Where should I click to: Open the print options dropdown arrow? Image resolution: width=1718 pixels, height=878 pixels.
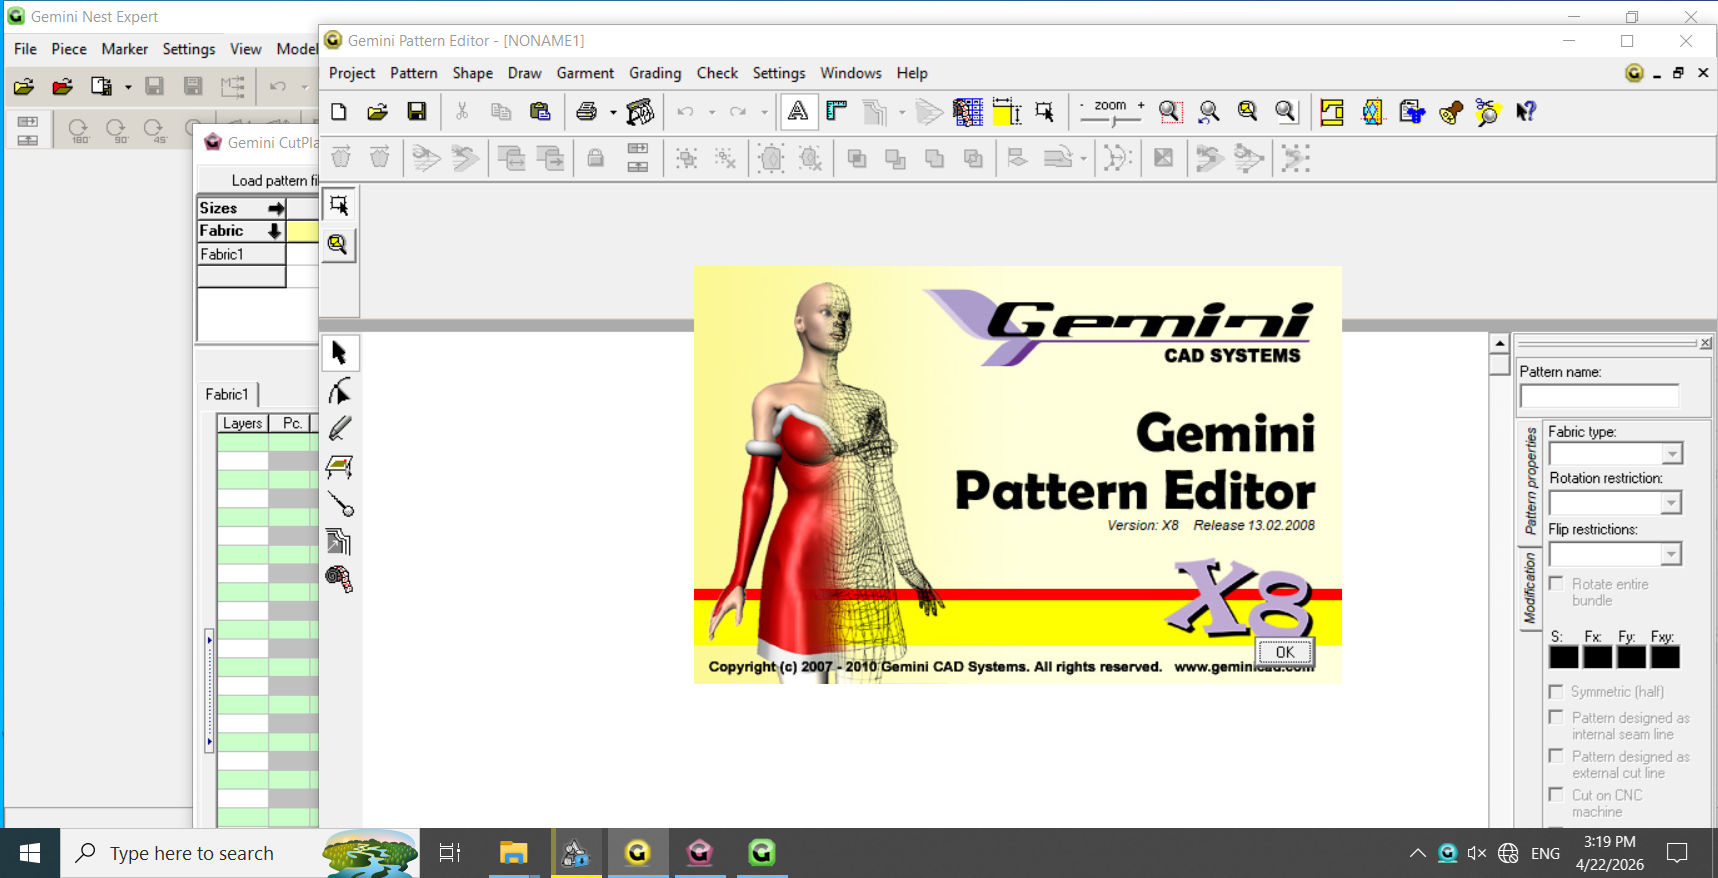pos(613,113)
